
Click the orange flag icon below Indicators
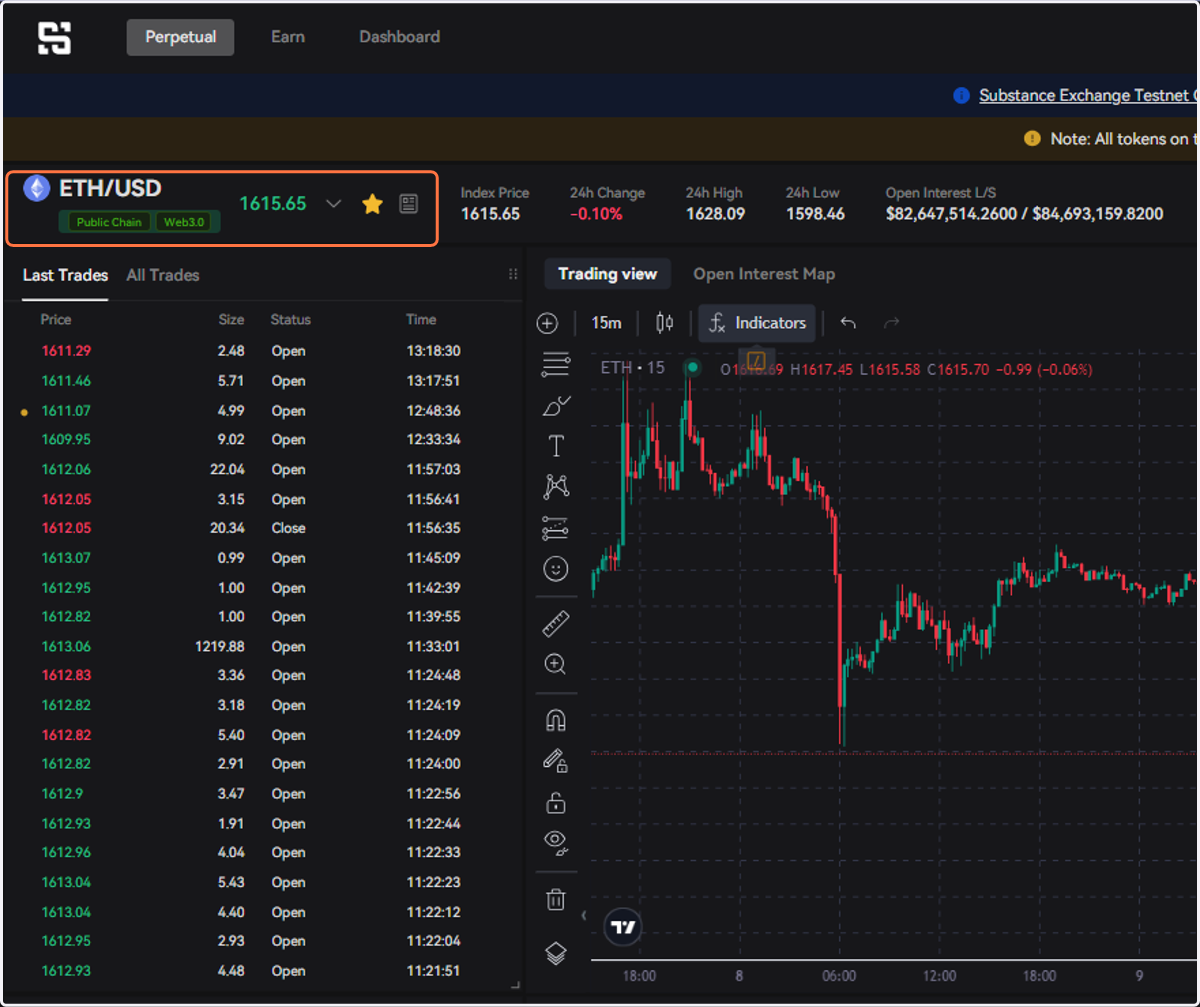[x=757, y=359]
